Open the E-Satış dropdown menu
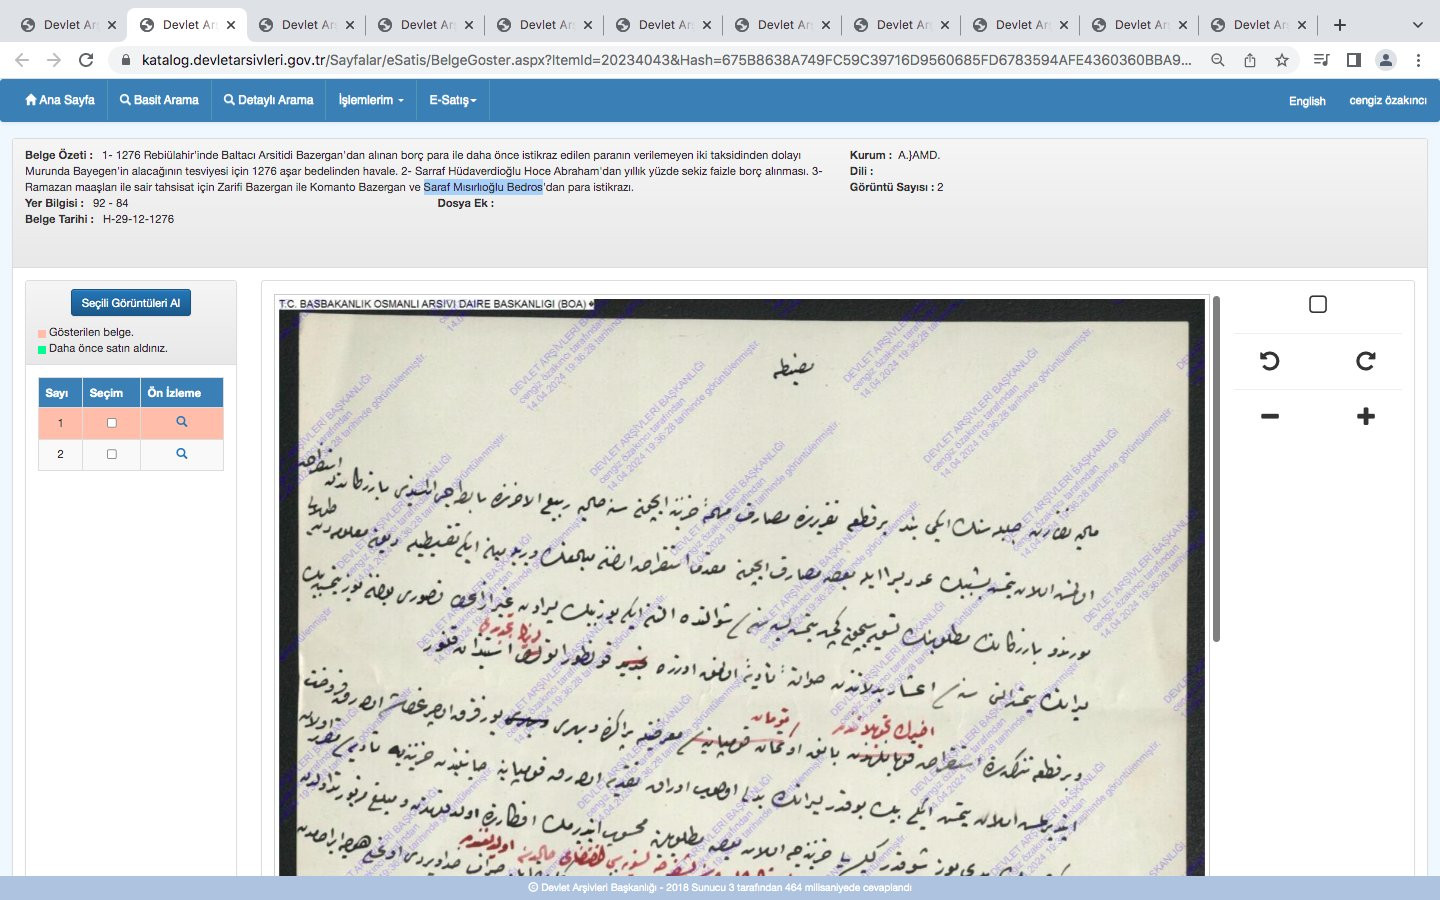 tap(452, 100)
